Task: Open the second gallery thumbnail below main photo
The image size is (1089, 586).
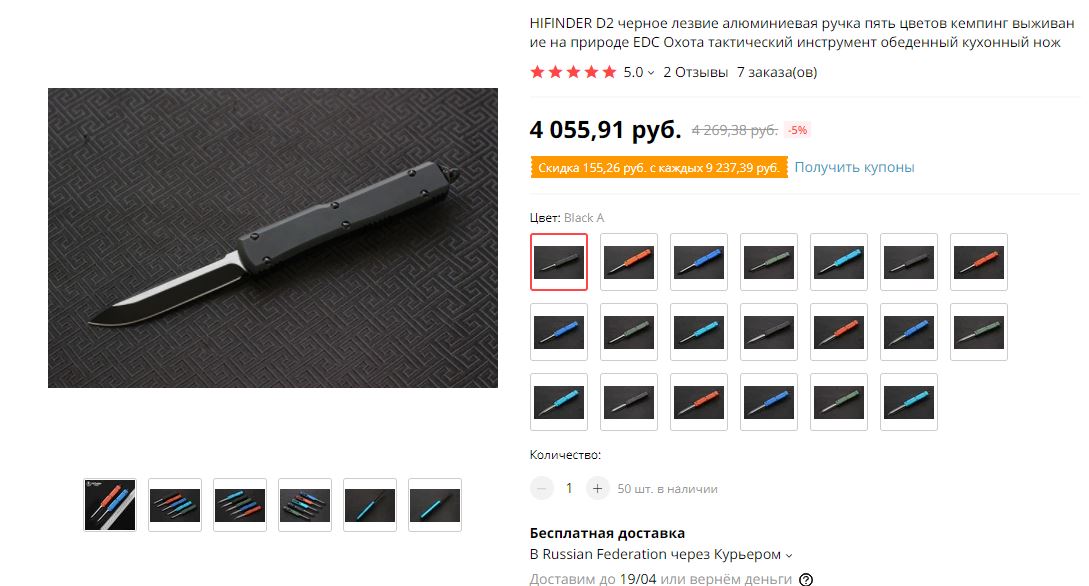Action: (175, 505)
